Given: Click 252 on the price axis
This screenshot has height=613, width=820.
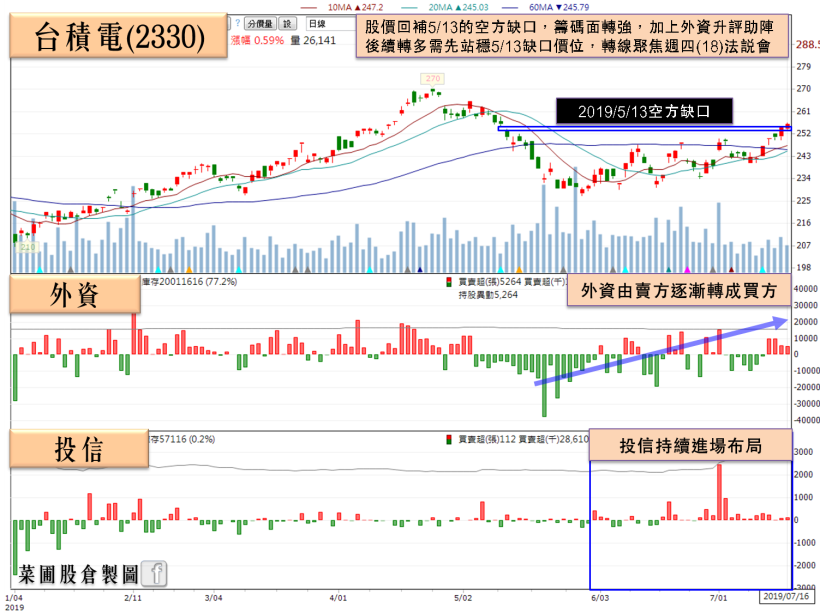Looking at the screenshot, I should click(x=803, y=133).
